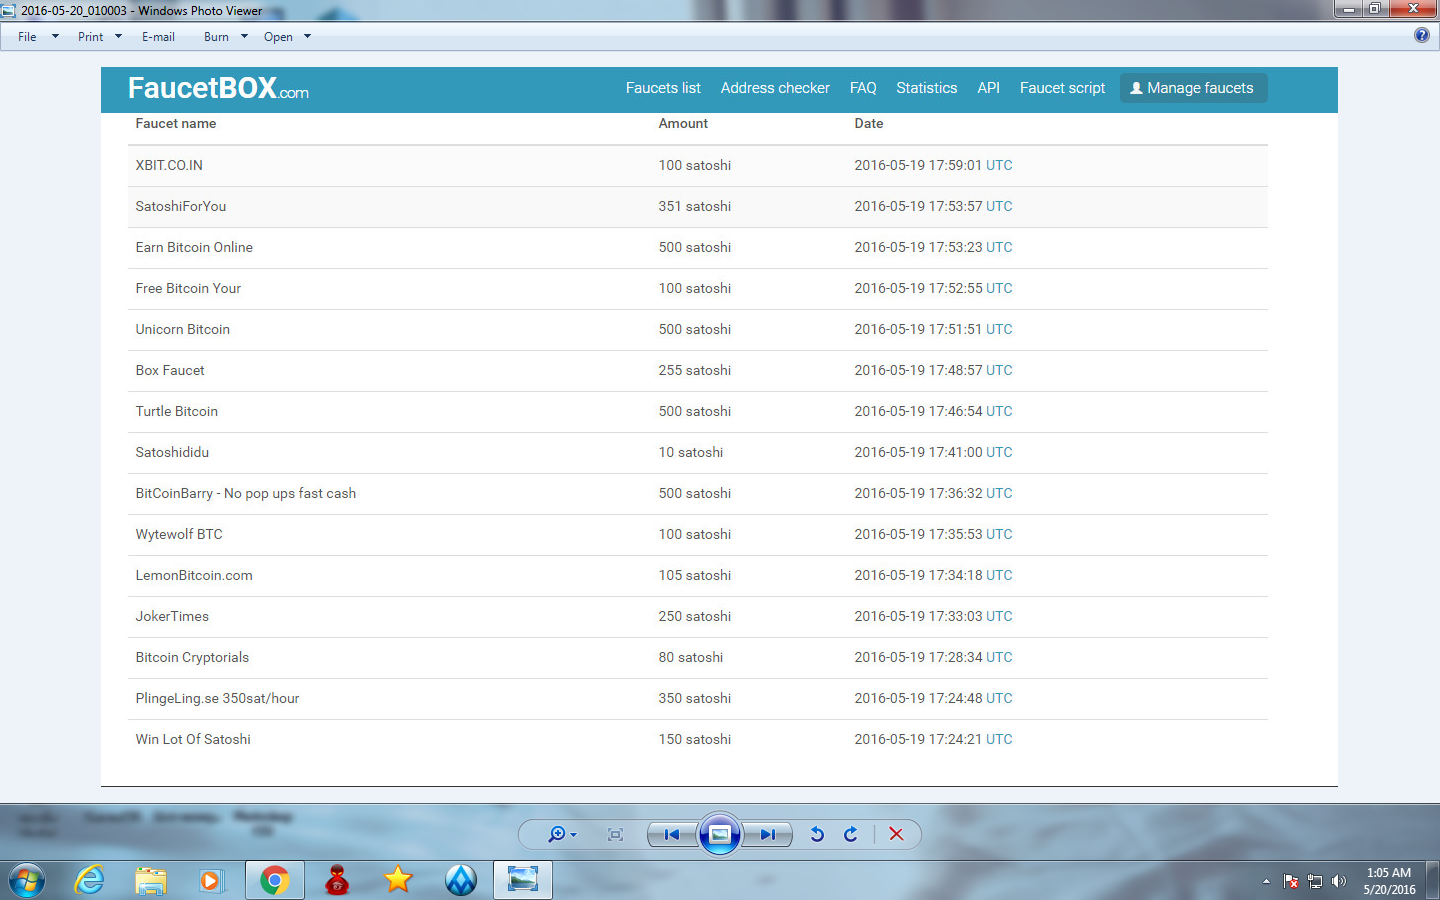Open the Faucets list link
This screenshot has width=1440, height=900.
663,88
